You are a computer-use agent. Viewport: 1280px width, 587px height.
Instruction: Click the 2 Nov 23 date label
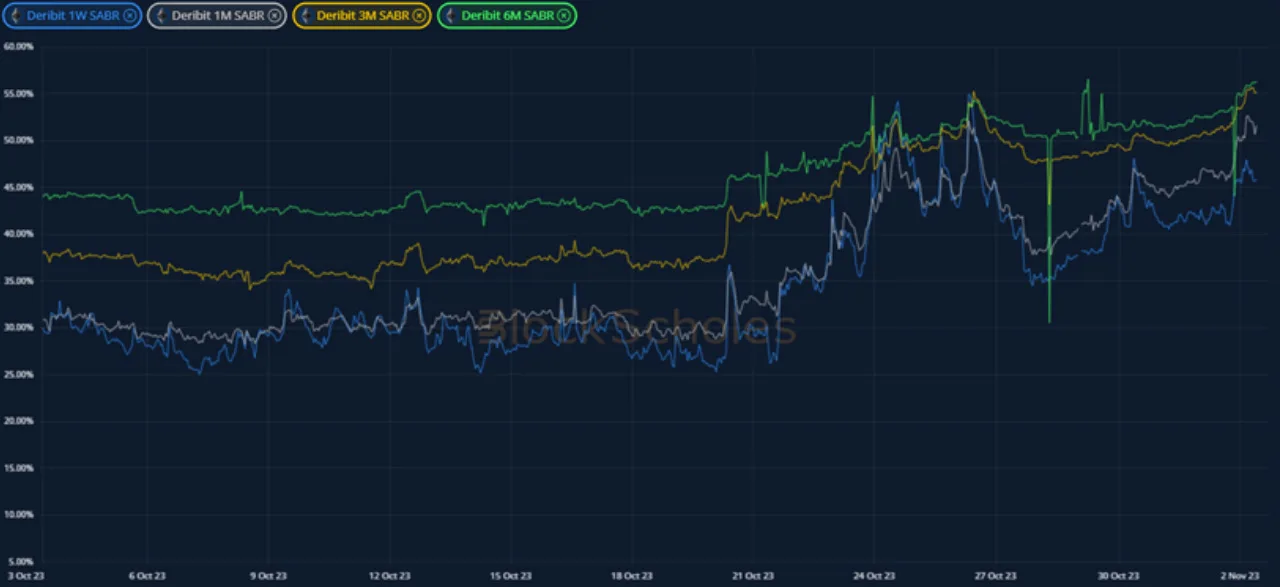tap(1240, 576)
